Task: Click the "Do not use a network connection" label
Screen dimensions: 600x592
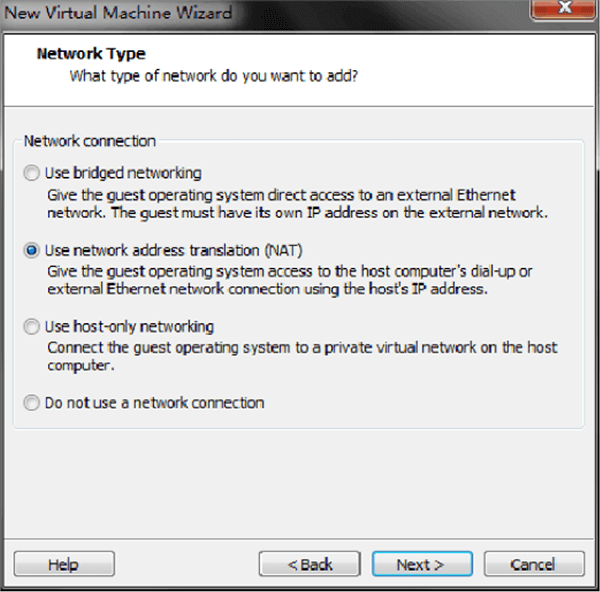Action: tap(154, 403)
